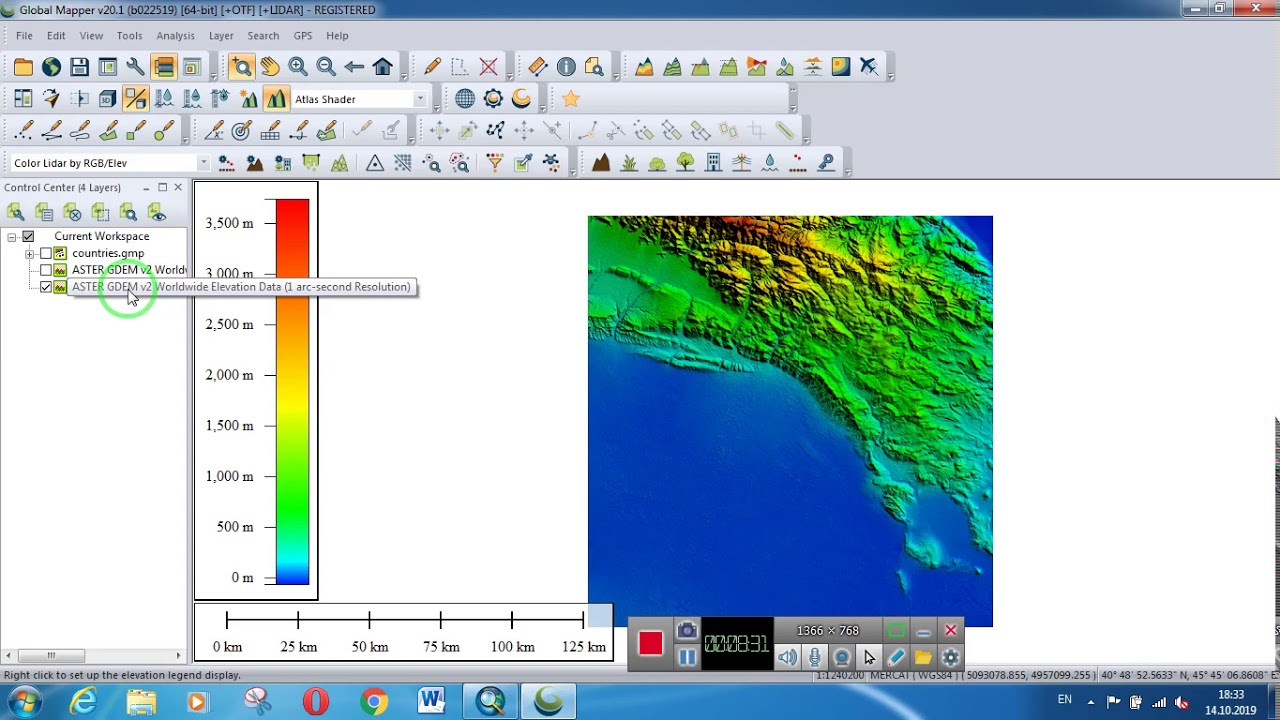Enable the countries.gmp layer checkbox
The width and height of the screenshot is (1280, 720).
pyautogui.click(x=45, y=254)
